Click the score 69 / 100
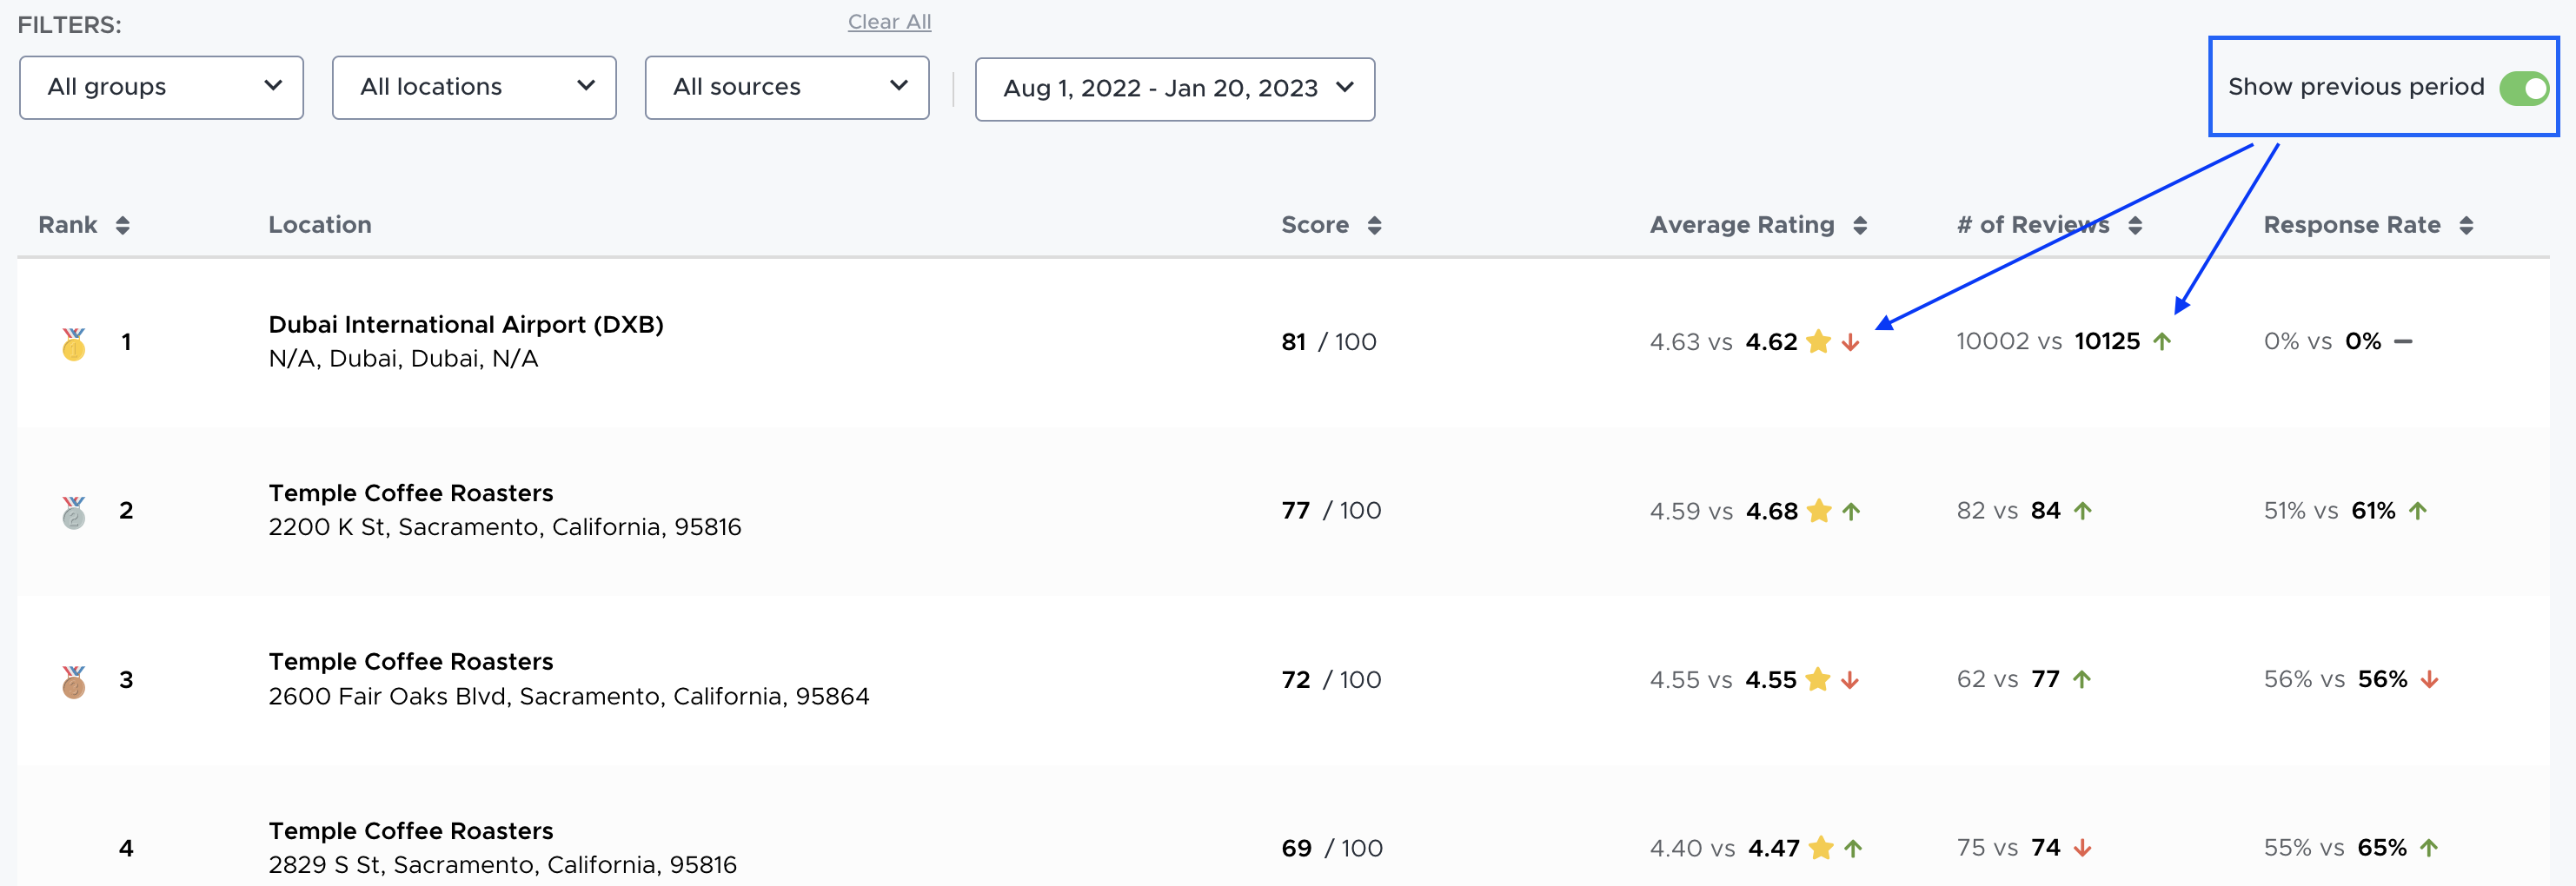Image resolution: width=2576 pixels, height=886 pixels. 1332,848
